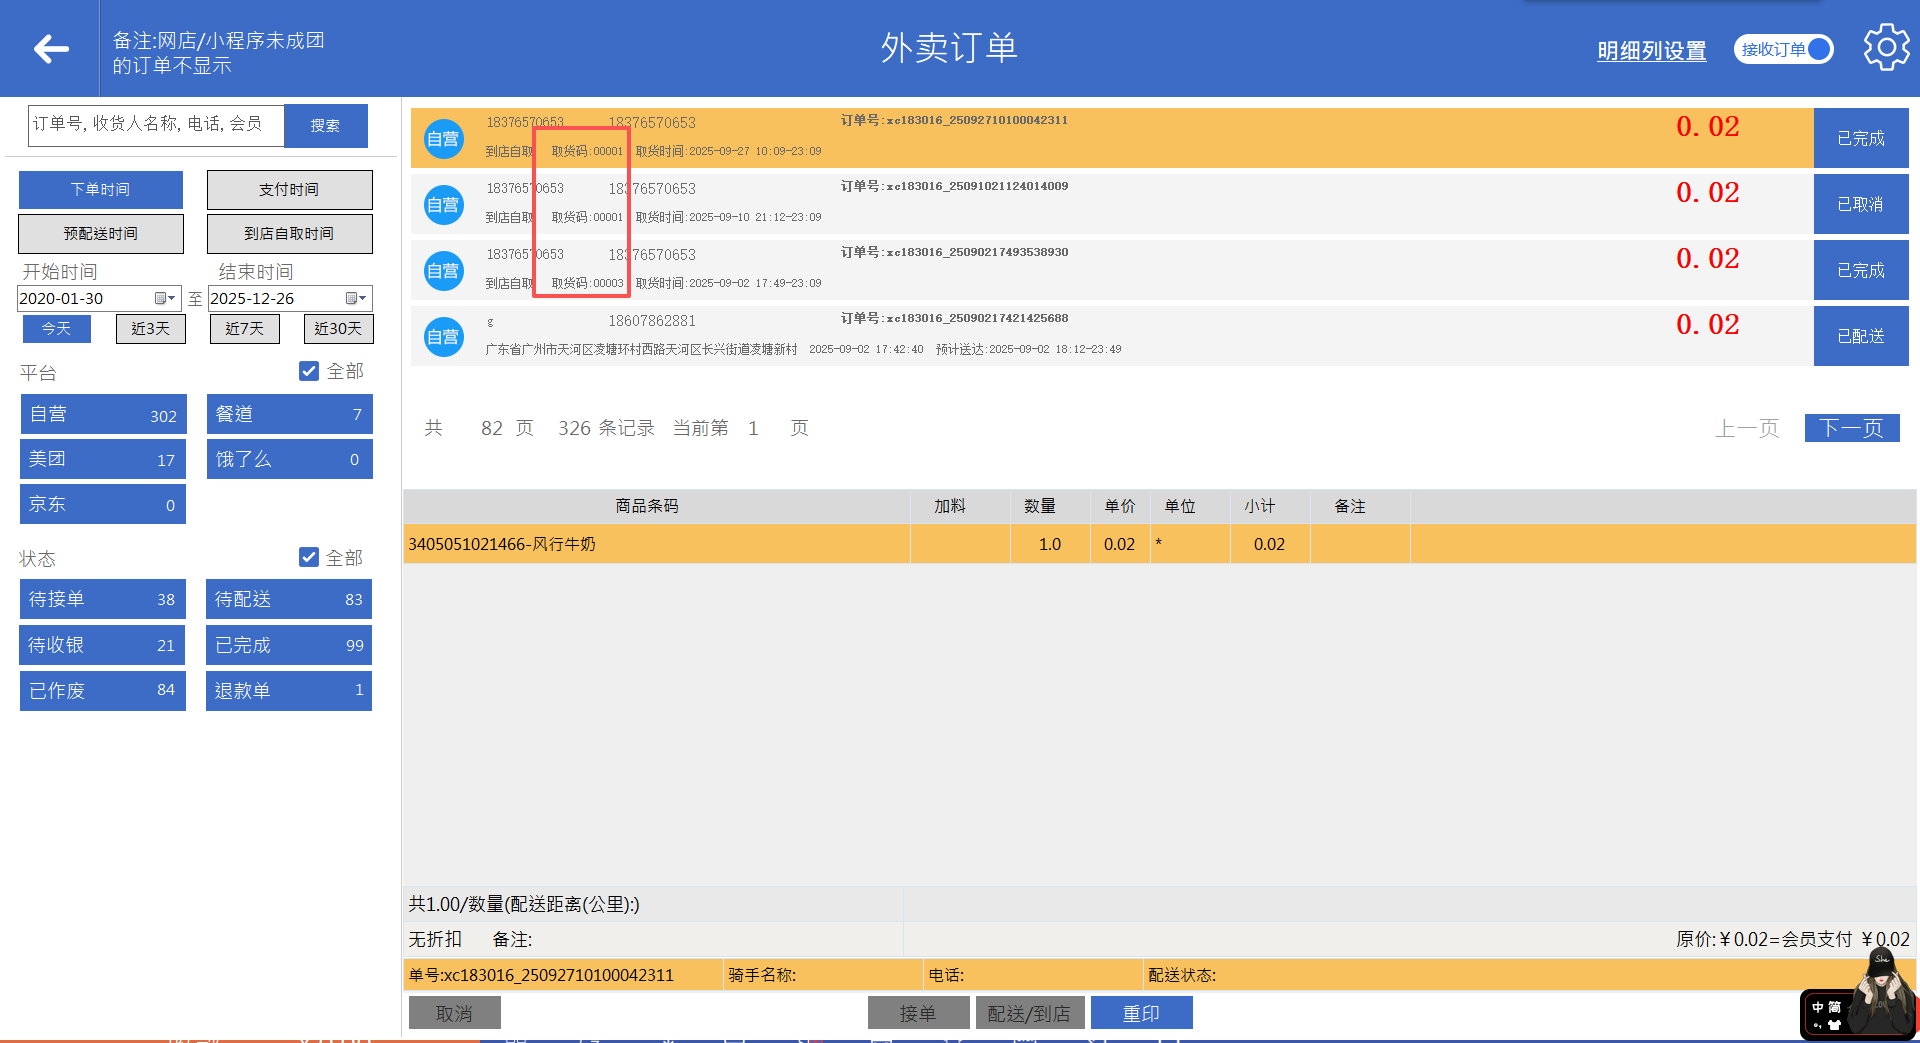Select the 支付时间 filter tab
Viewport: 1920px width, 1043px height.
pyautogui.click(x=289, y=190)
